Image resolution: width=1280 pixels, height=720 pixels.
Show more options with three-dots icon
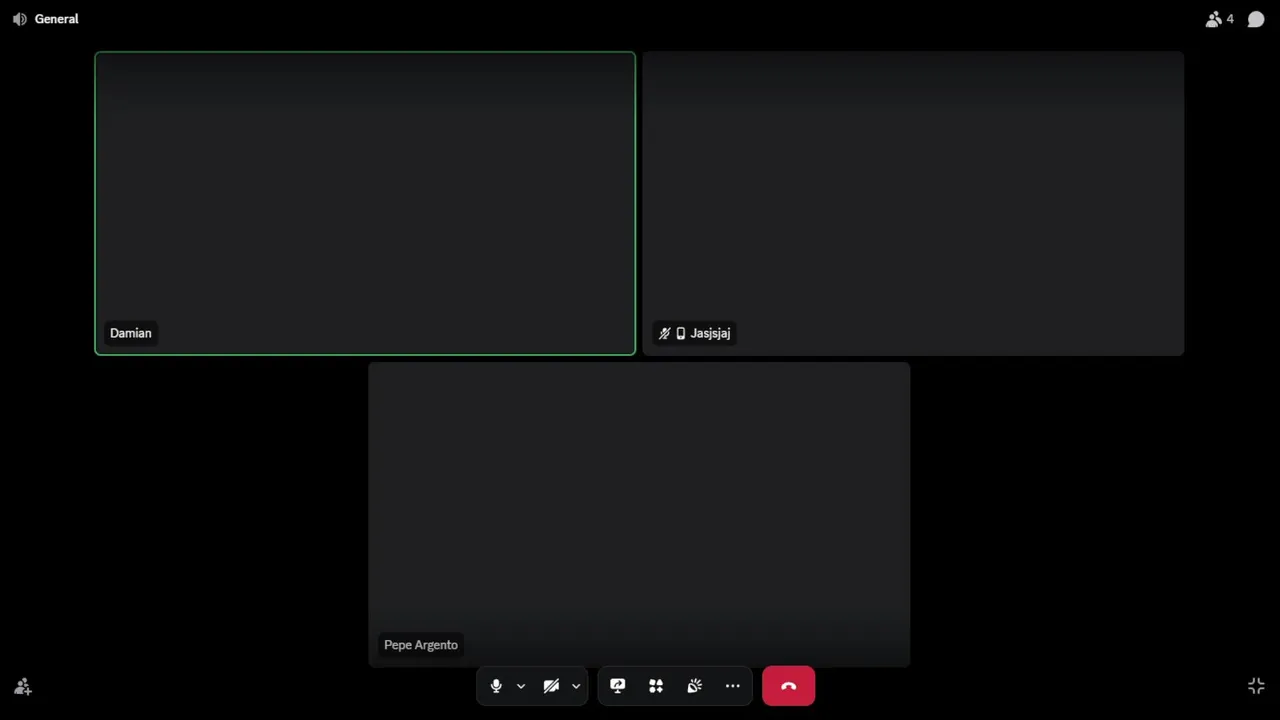point(733,686)
